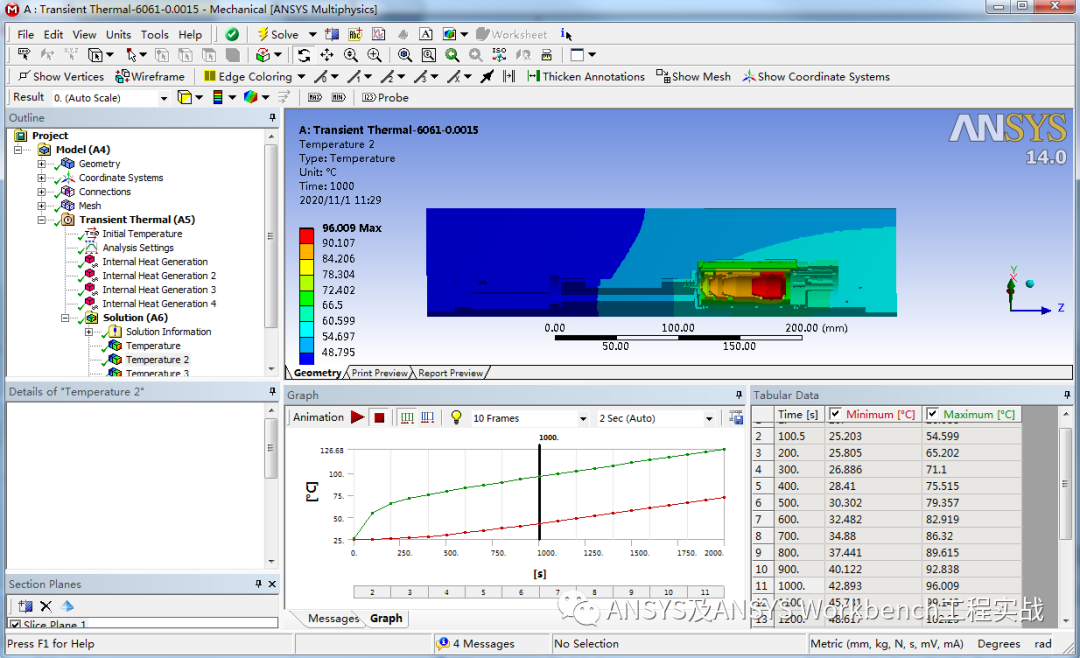The width and height of the screenshot is (1080, 658).
Task: Click the dark blue 48.795 legend color
Action: click(307, 359)
